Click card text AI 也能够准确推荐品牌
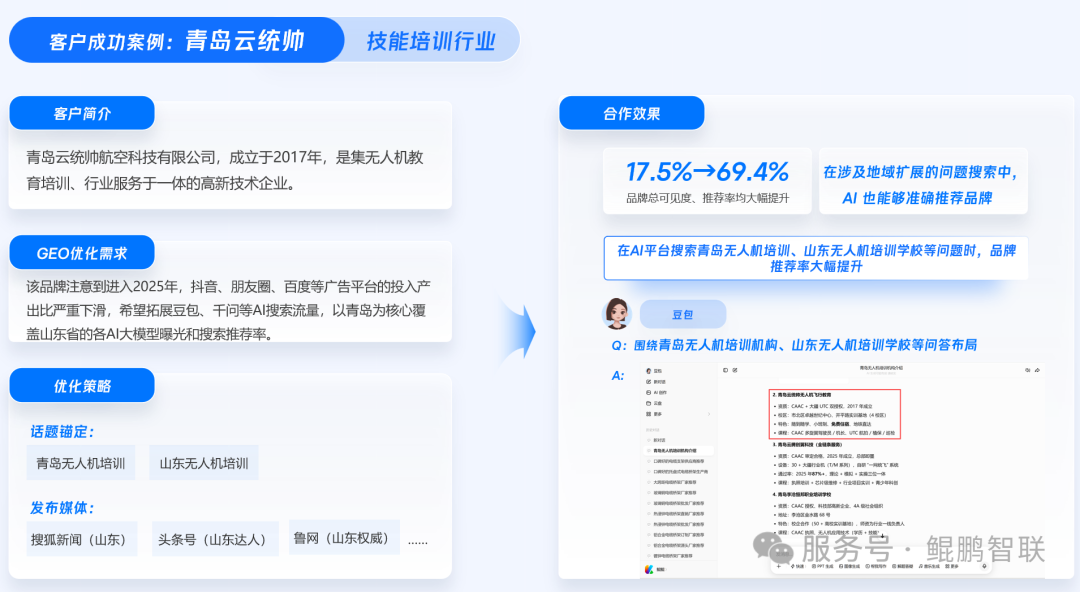This screenshot has height=592, width=1080. click(917, 198)
